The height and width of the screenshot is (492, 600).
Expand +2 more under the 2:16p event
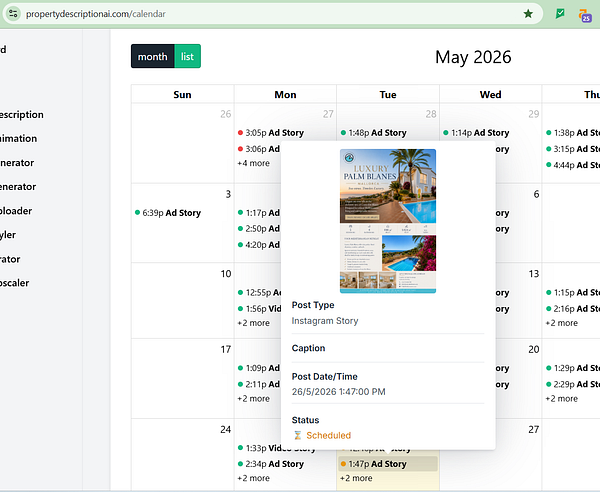561,323
